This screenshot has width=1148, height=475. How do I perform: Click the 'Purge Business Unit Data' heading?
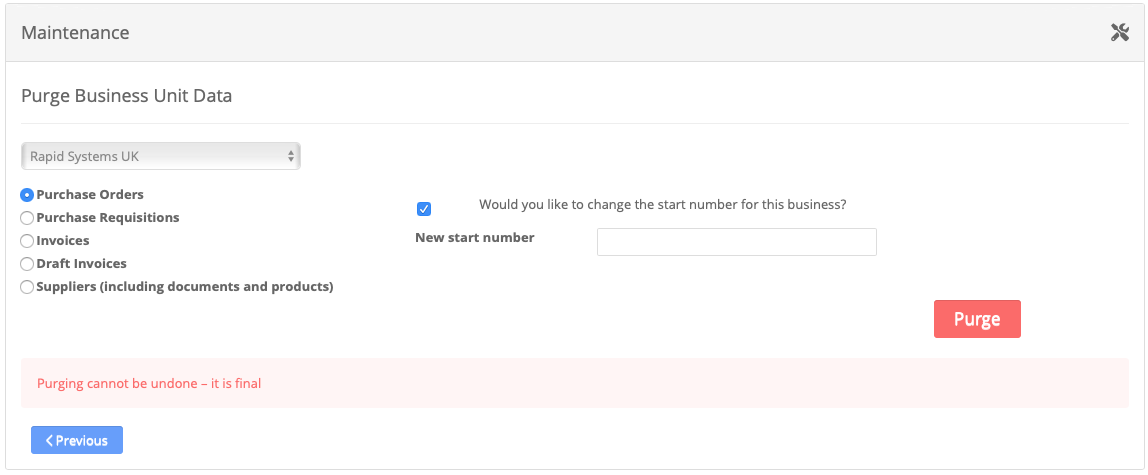pyautogui.click(x=126, y=97)
